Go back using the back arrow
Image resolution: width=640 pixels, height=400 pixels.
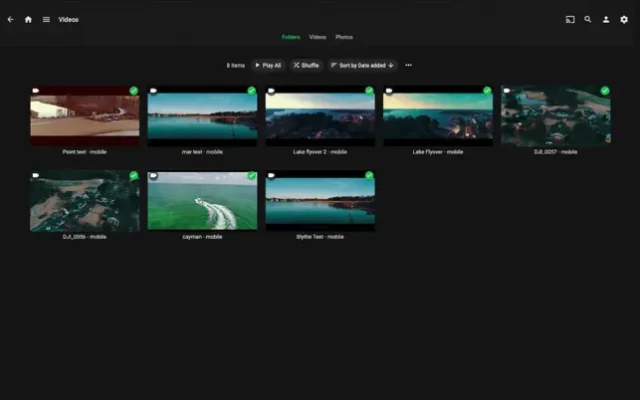point(11,19)
